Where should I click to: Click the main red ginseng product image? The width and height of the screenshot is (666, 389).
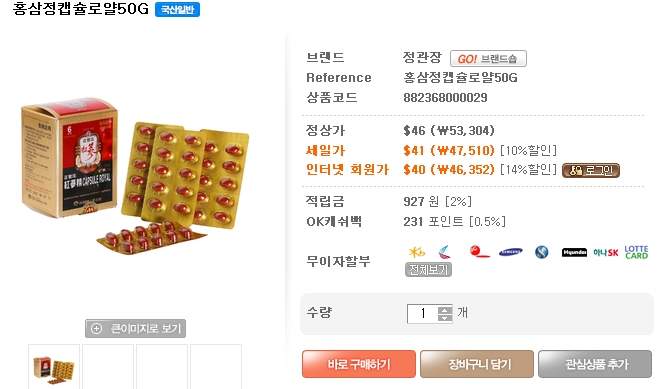coord(135,176)
